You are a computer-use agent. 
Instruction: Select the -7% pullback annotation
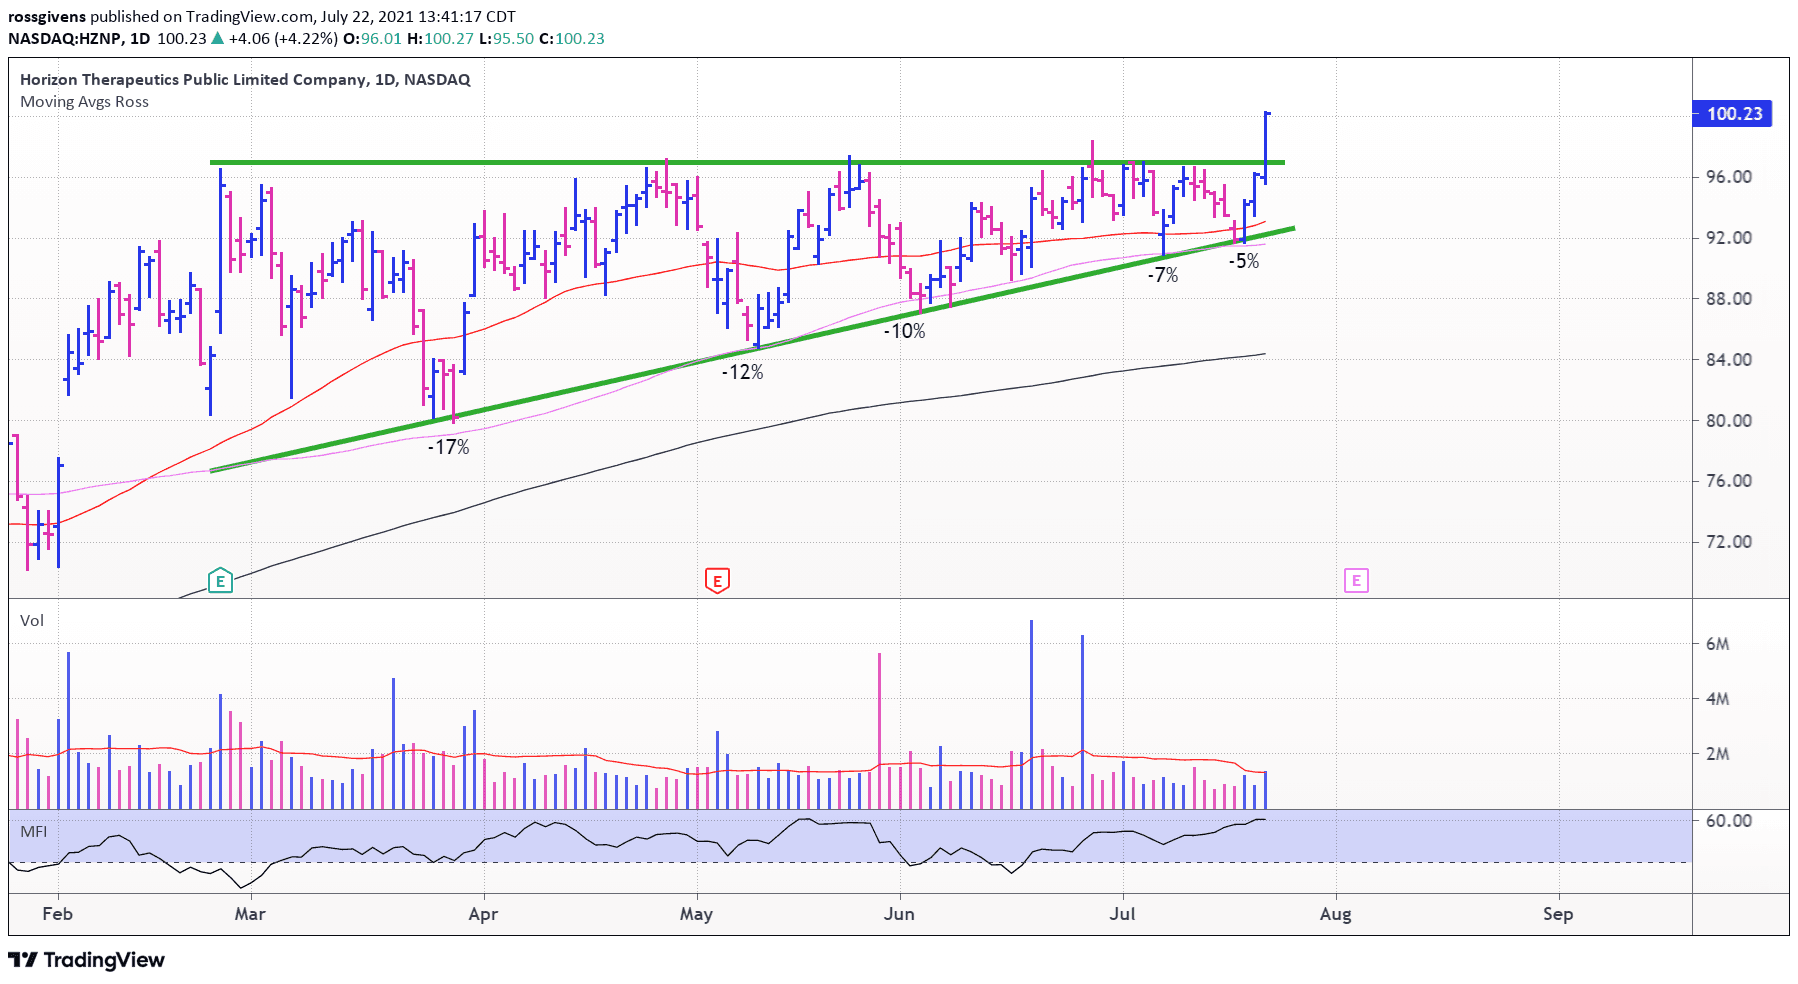pos(1162,275)
